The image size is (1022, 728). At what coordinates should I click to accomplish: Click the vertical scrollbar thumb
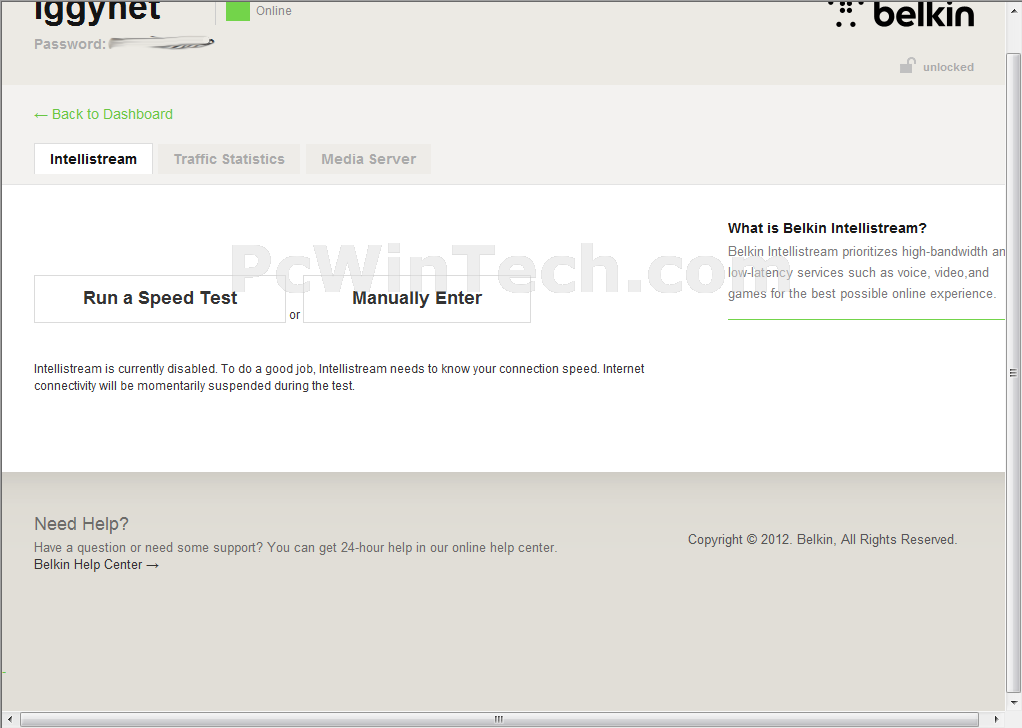click(x=1013, y=373)
